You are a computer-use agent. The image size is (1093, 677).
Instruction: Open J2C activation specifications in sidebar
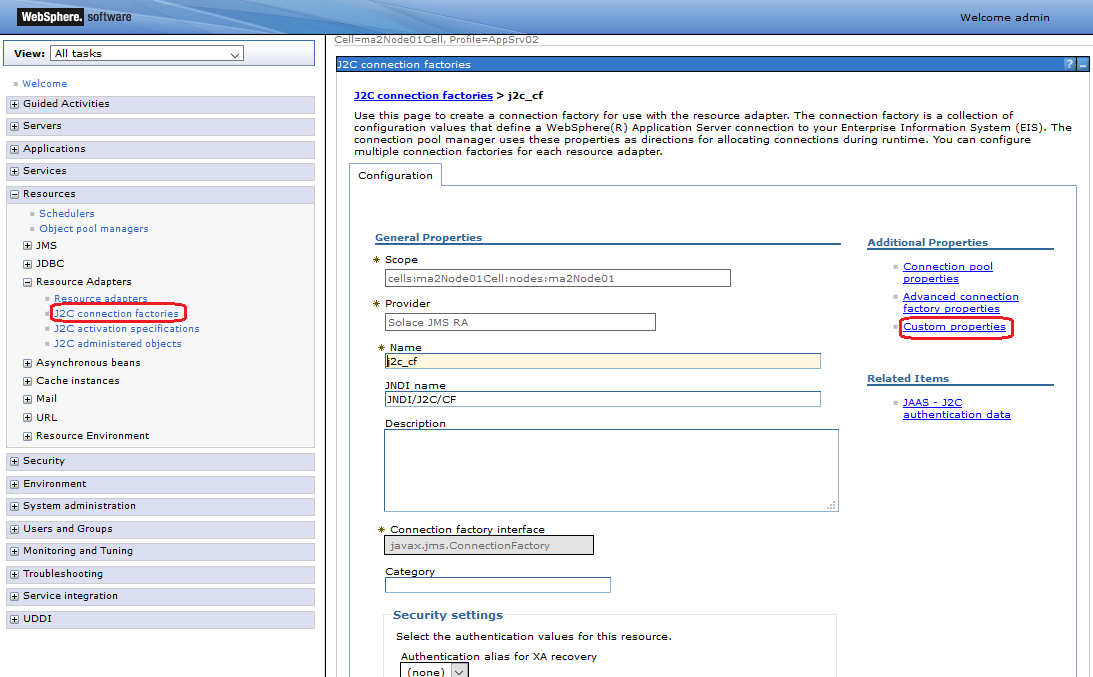click(126, 329)
